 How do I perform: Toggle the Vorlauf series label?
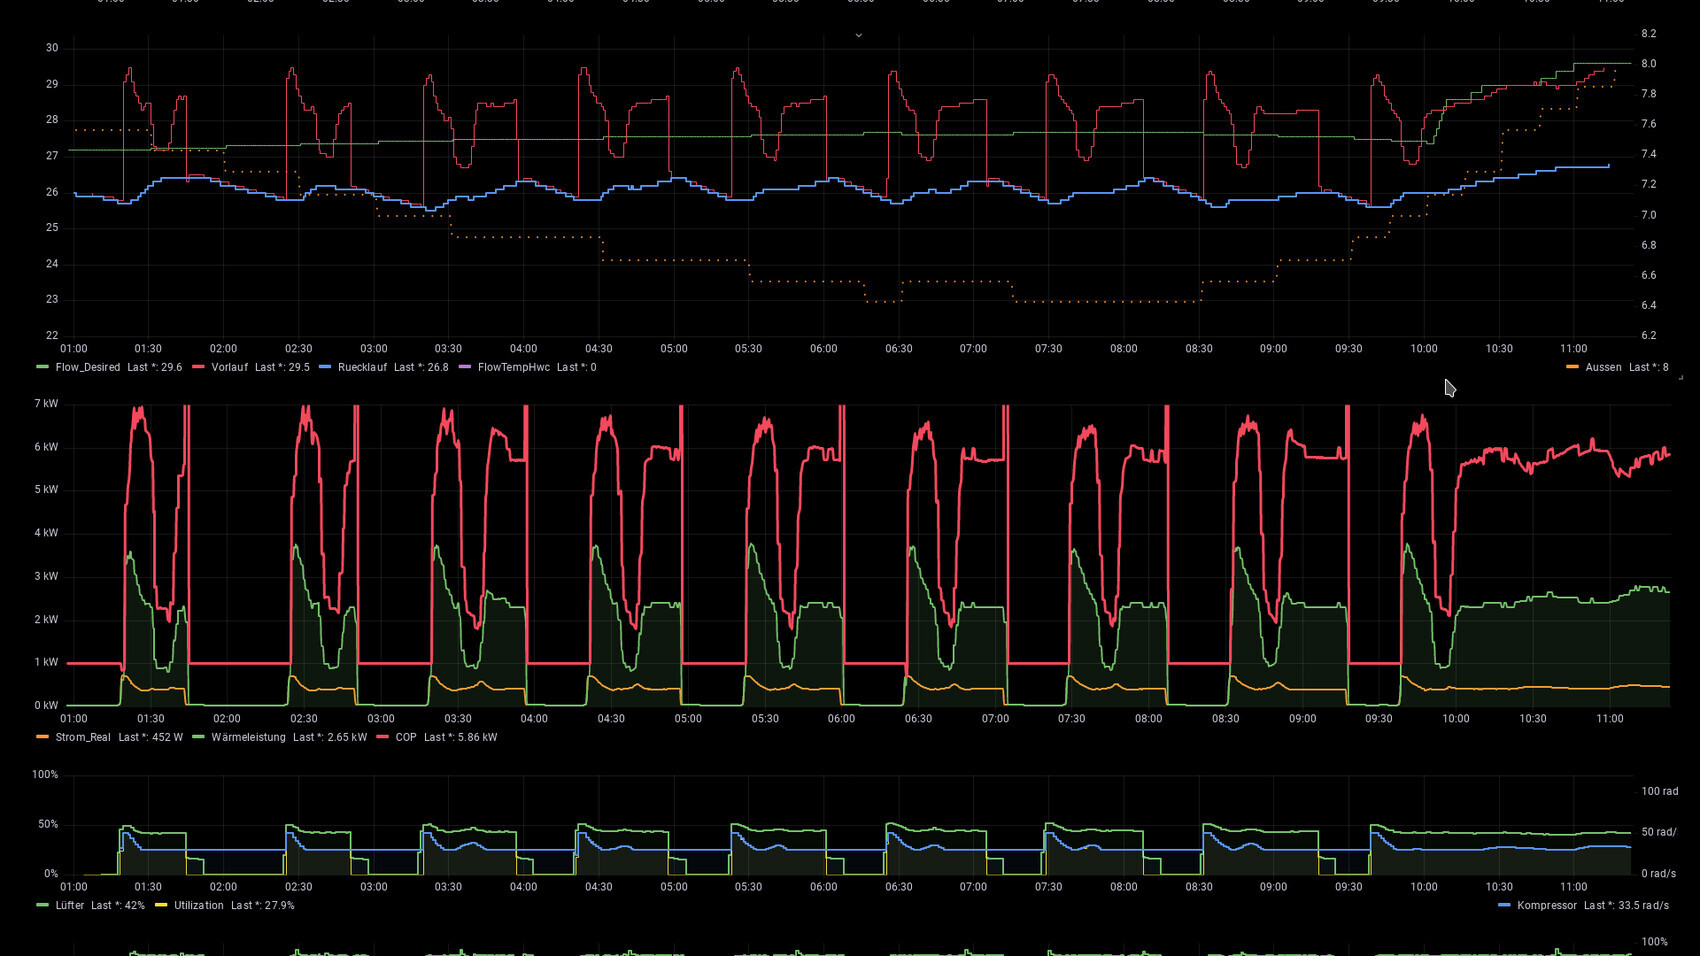229,367
